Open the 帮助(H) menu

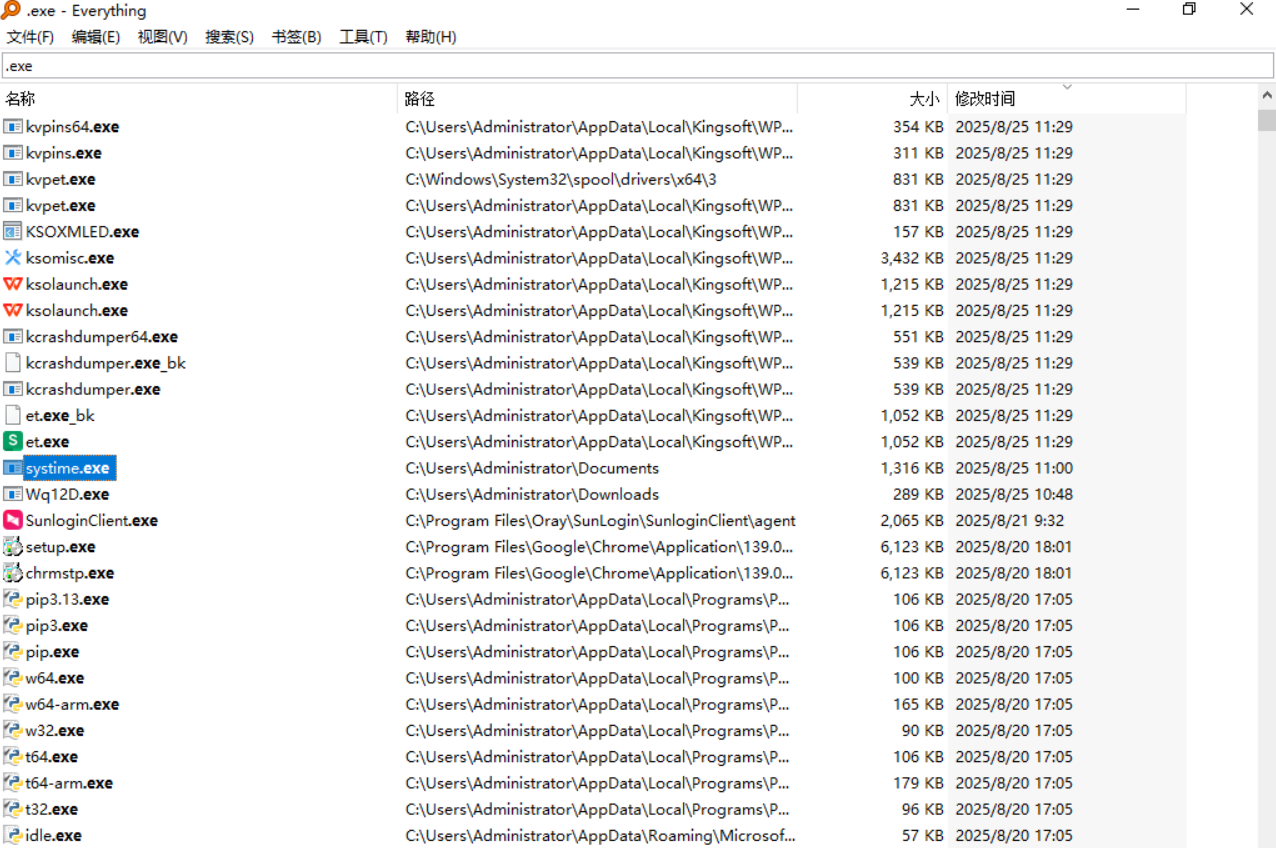[x=431, y=37]
